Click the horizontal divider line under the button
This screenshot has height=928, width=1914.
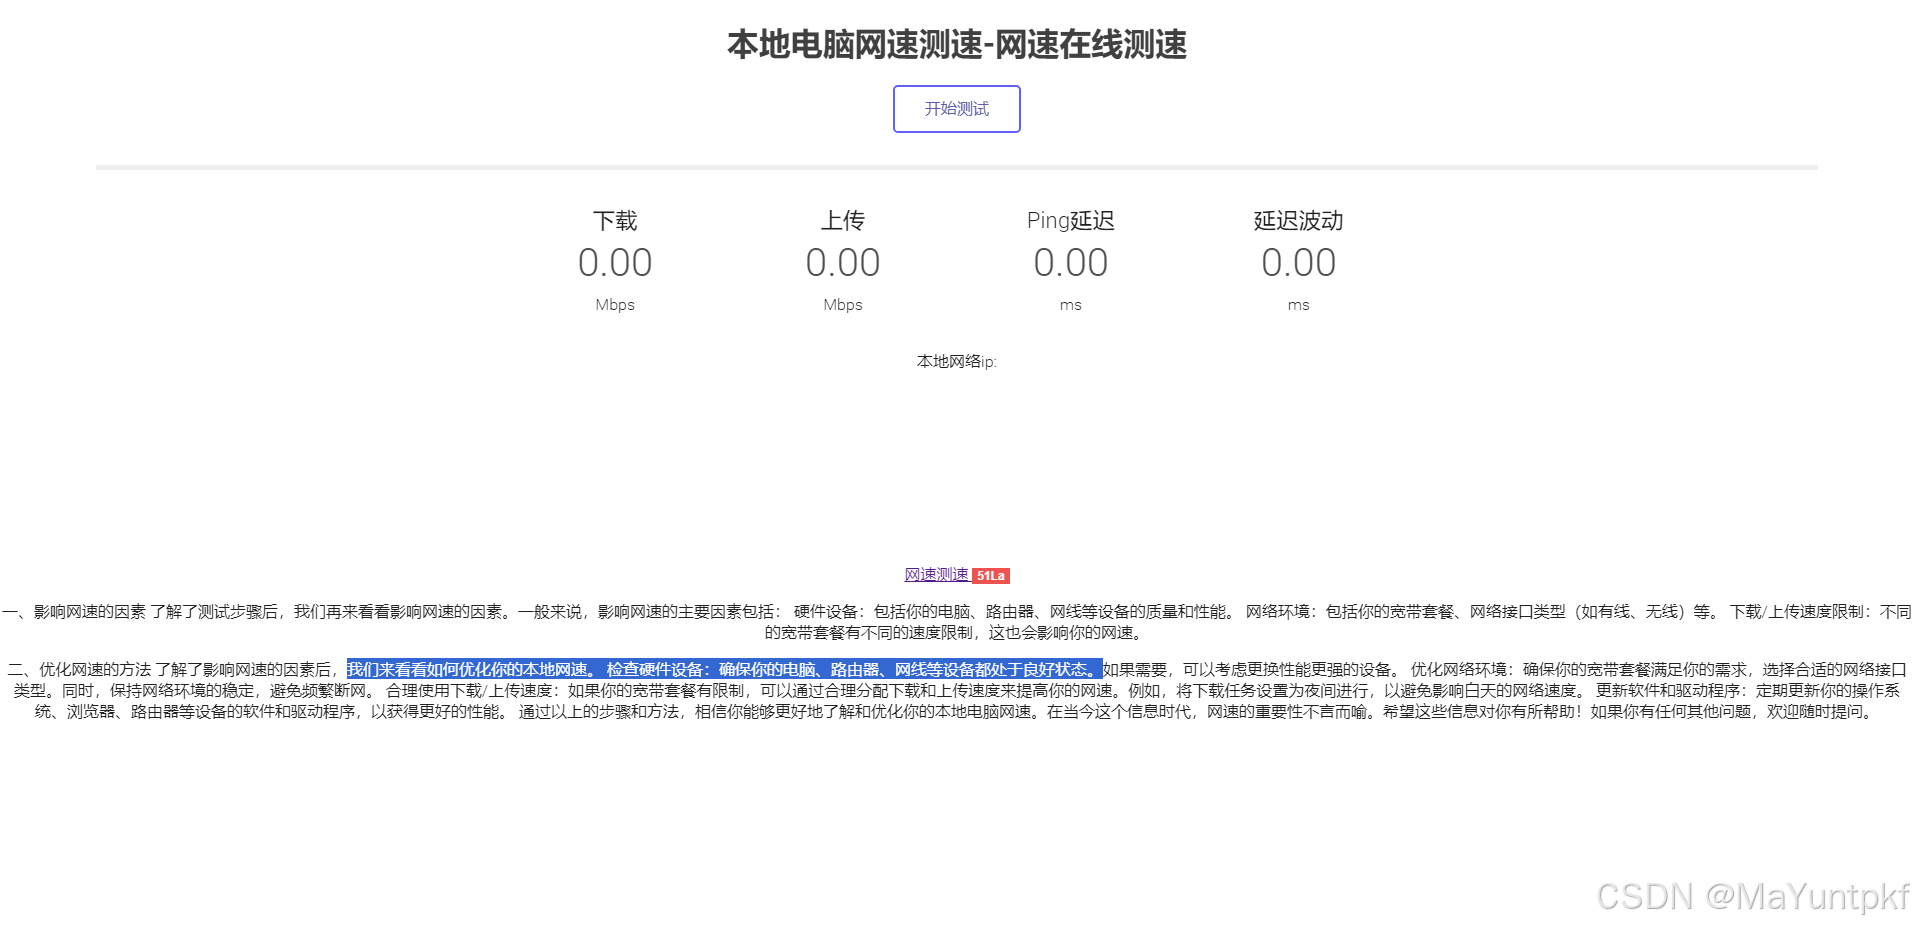tap(956, 166)
